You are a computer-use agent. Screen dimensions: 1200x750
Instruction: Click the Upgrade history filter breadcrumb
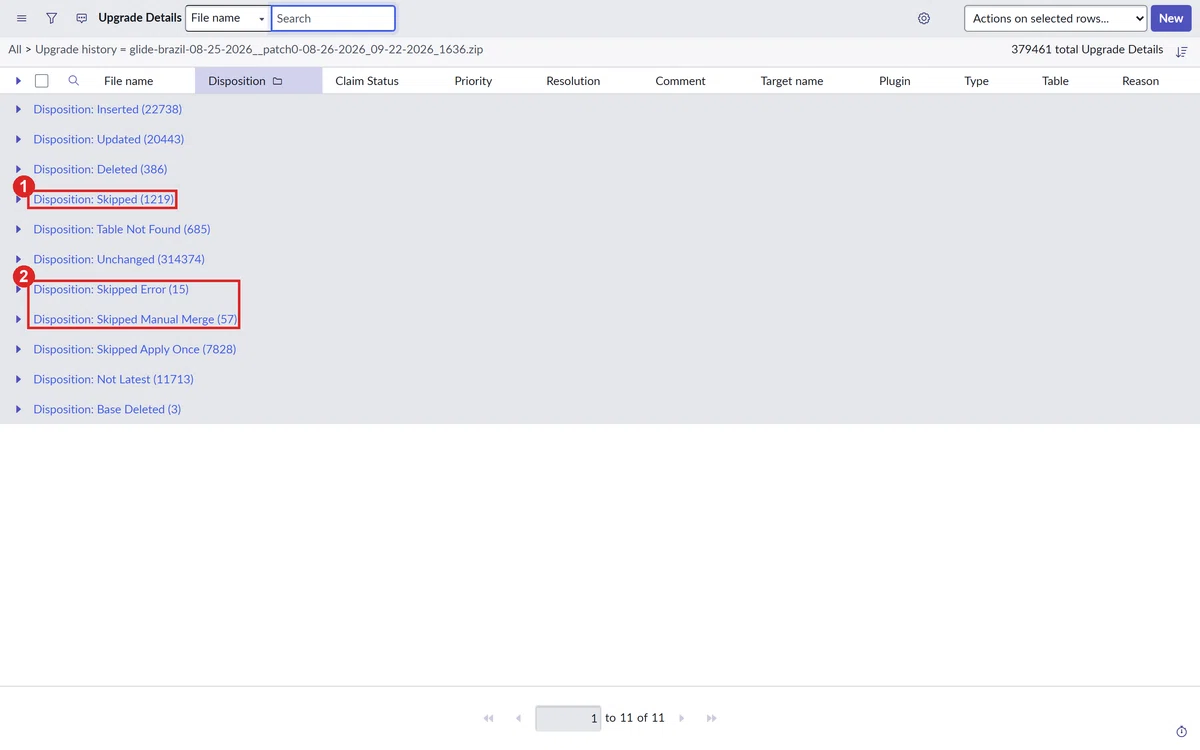tap(259, 49)
